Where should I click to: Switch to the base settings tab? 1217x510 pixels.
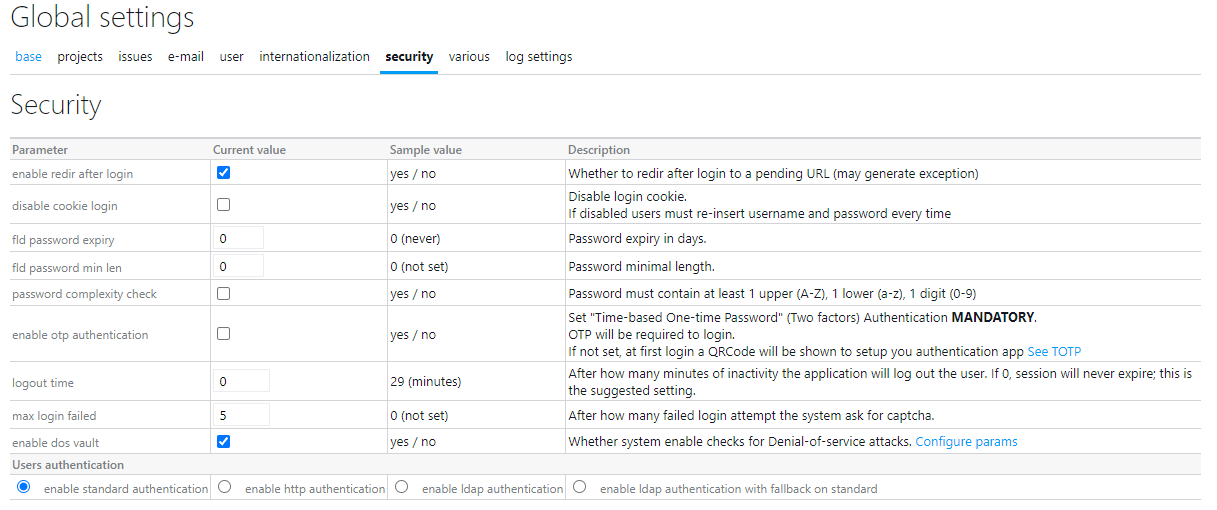point(28,57)
